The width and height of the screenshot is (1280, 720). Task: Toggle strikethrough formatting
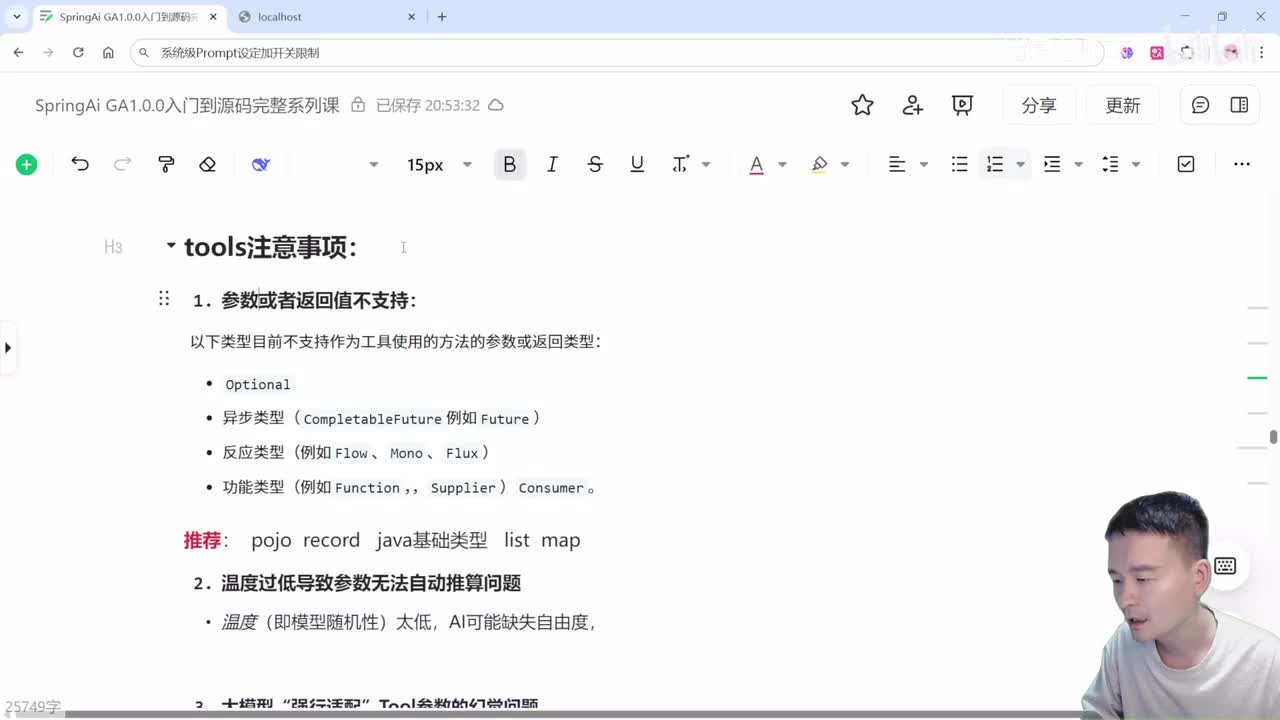595,164
